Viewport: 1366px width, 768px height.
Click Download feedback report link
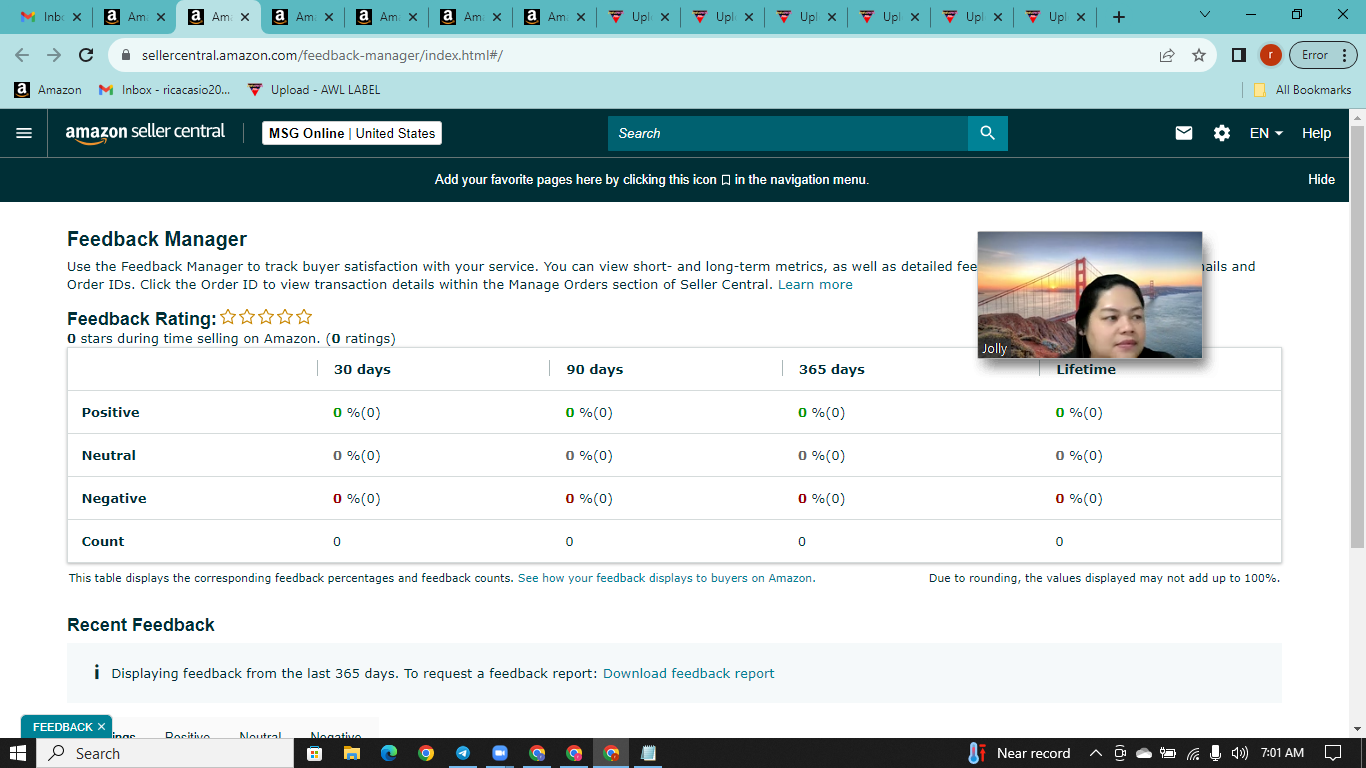tap(688, 673)
